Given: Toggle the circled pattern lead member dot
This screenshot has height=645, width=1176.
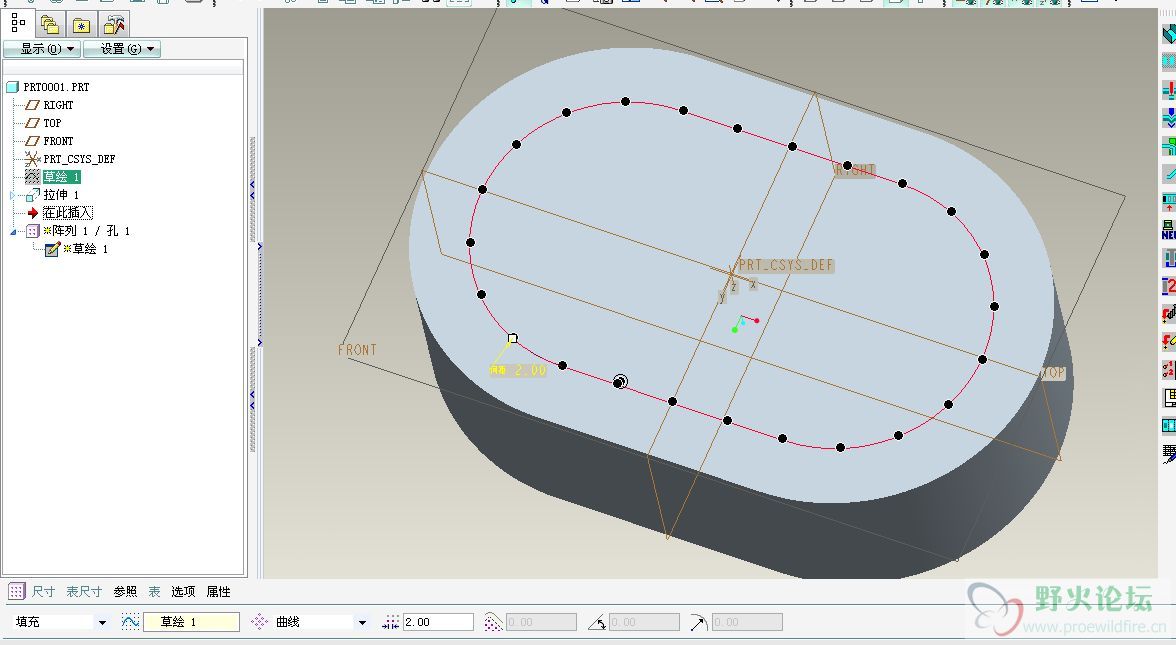Looking at the screenshot, I should coord(620,382).
